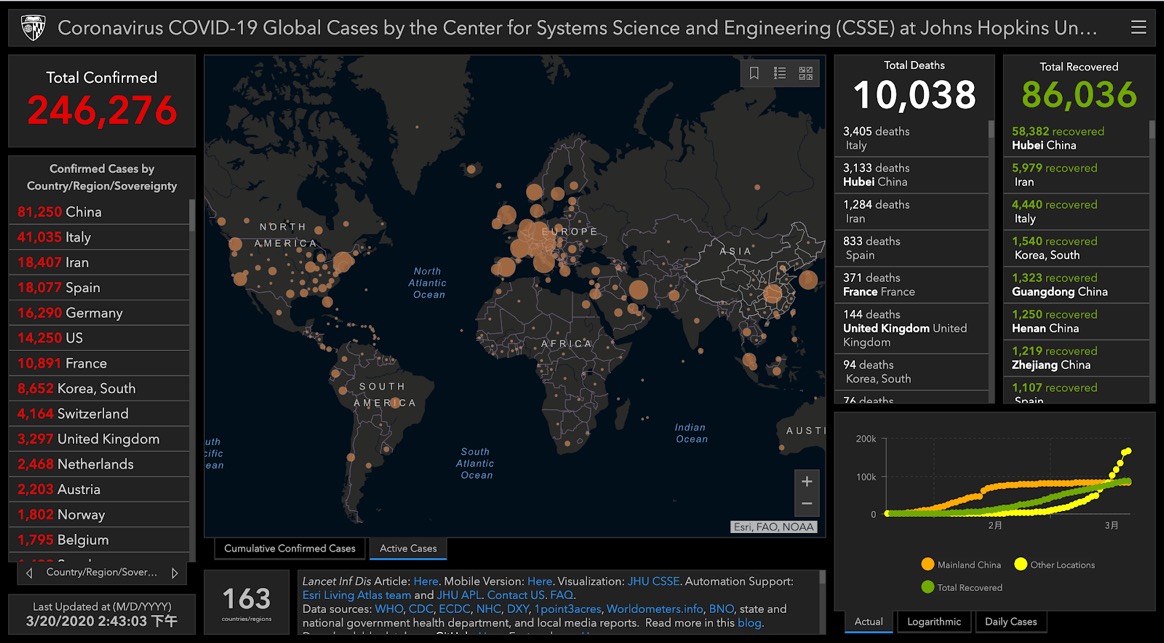
Task: Open the ECDC data source link
Action: 454,609
